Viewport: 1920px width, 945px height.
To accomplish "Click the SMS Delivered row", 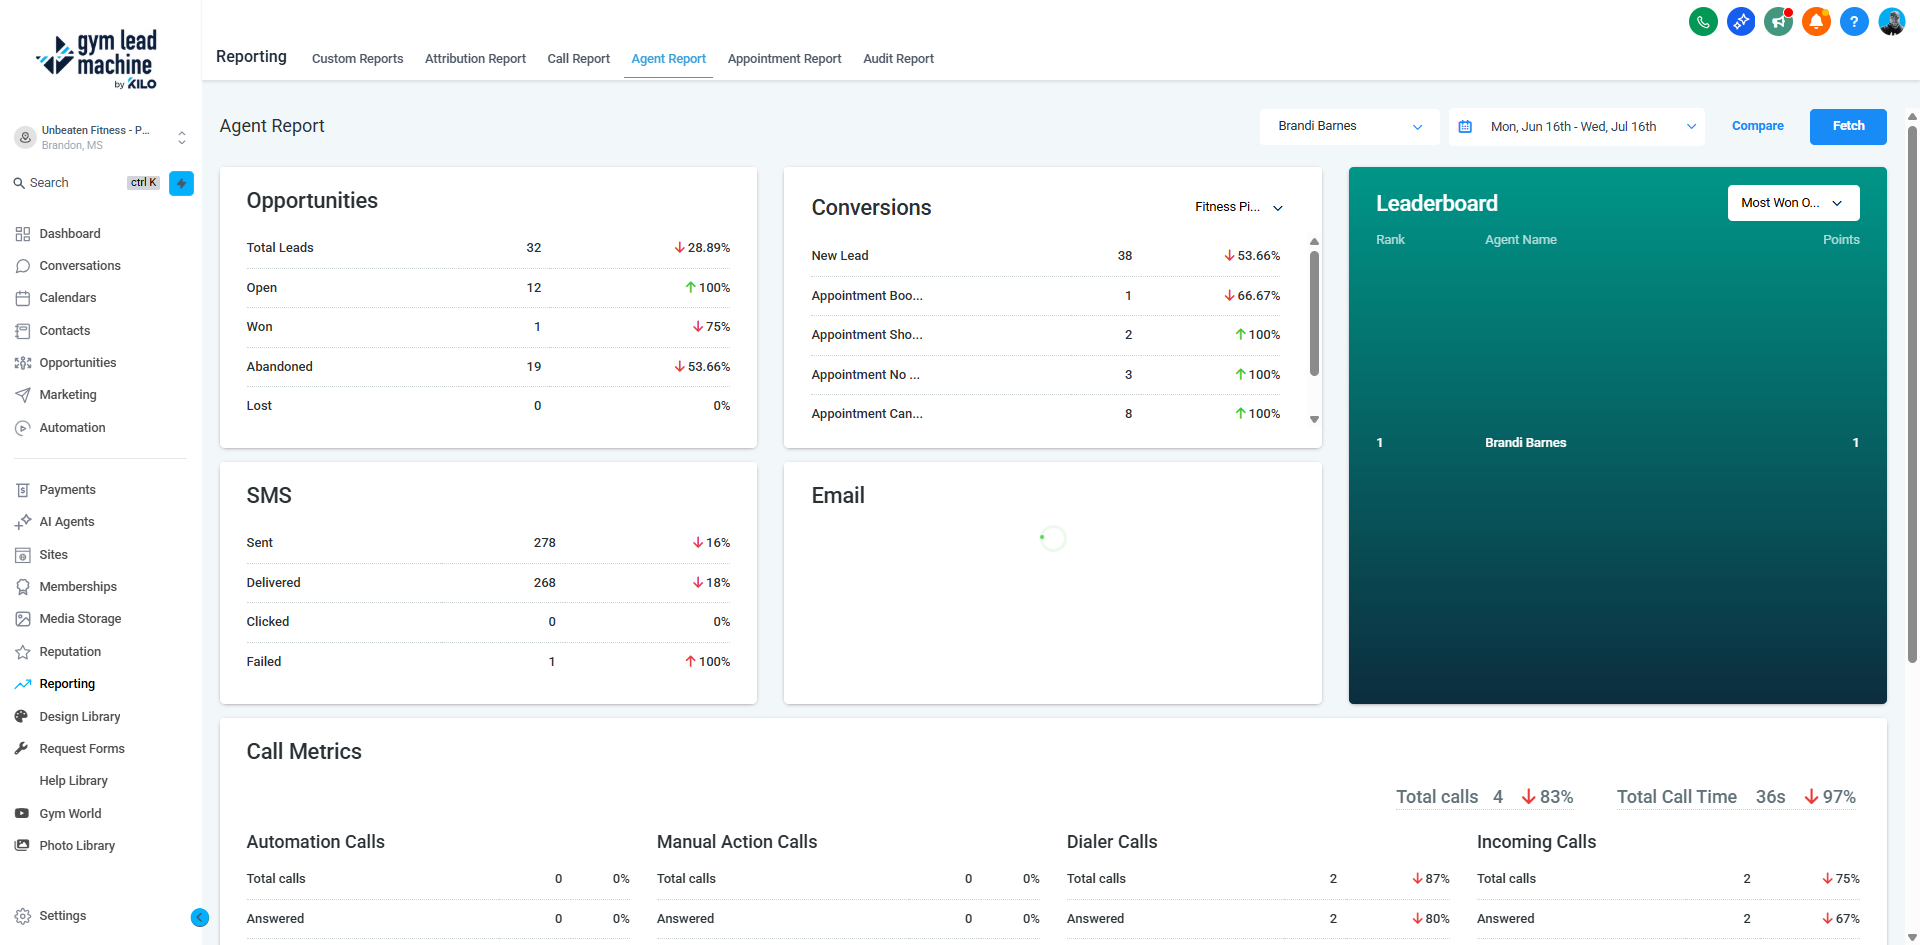I will 488,583.
